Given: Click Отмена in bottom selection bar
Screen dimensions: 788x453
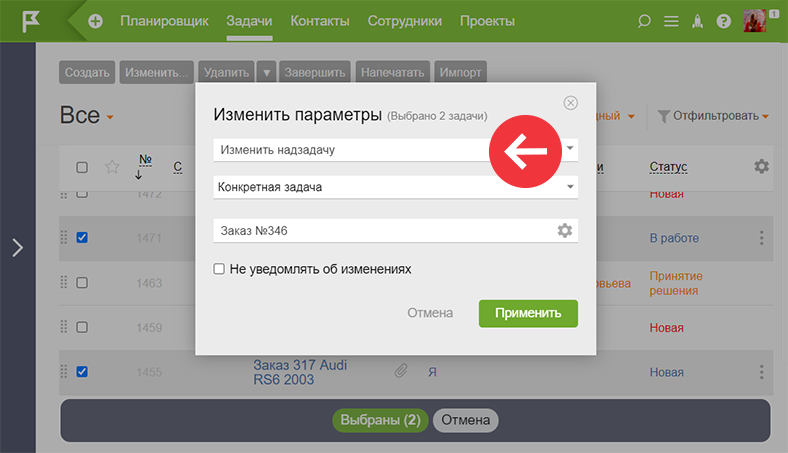Looking at the screenshot, I should 465,420.
